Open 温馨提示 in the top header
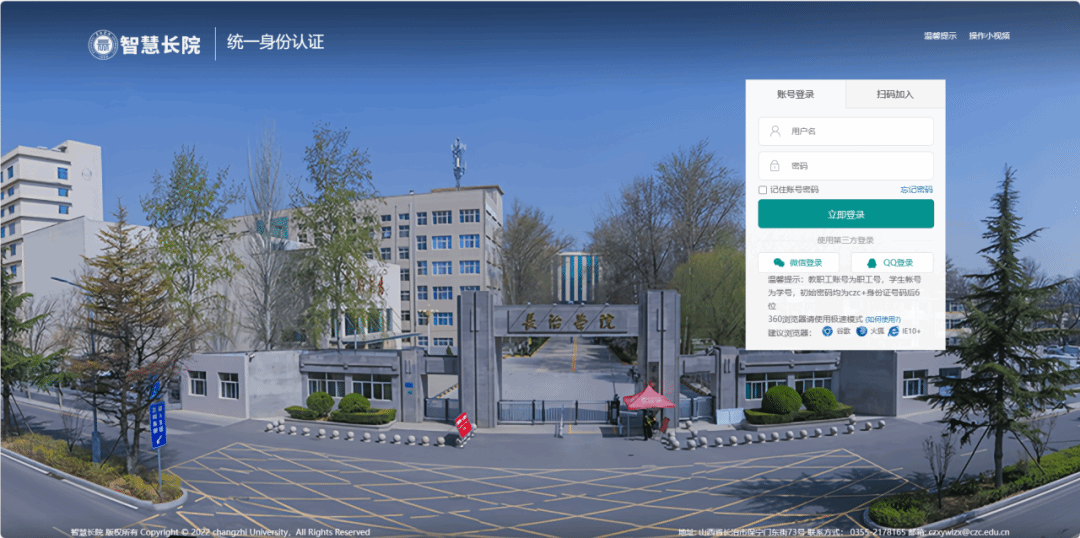This screenshot has height=538, width=1080. tap(940, 36)
